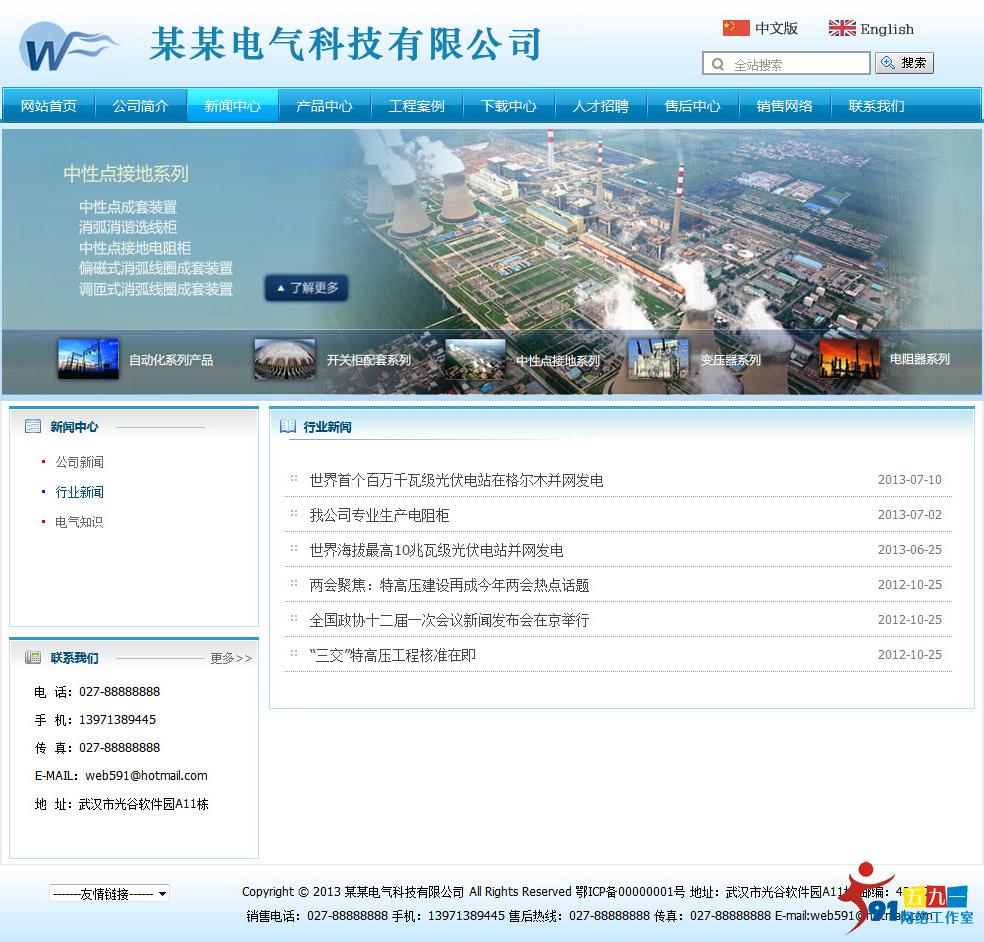Open the 产品中心 nav menu

coord(324,106)
